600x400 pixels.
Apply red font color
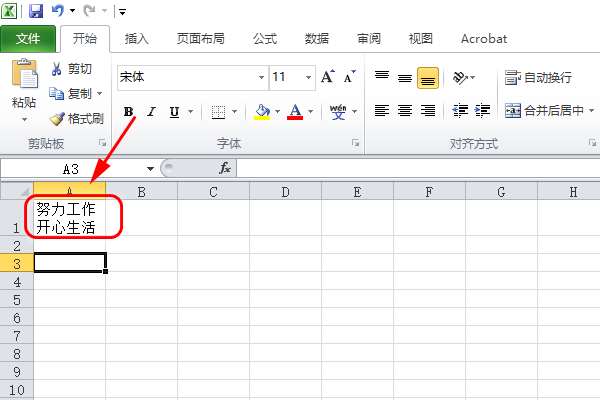[x=295, y=112]
